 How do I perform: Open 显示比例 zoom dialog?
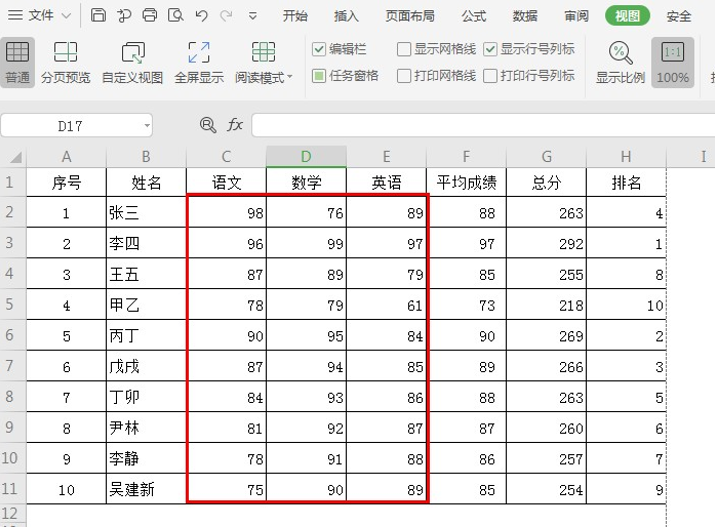[620, 62]
